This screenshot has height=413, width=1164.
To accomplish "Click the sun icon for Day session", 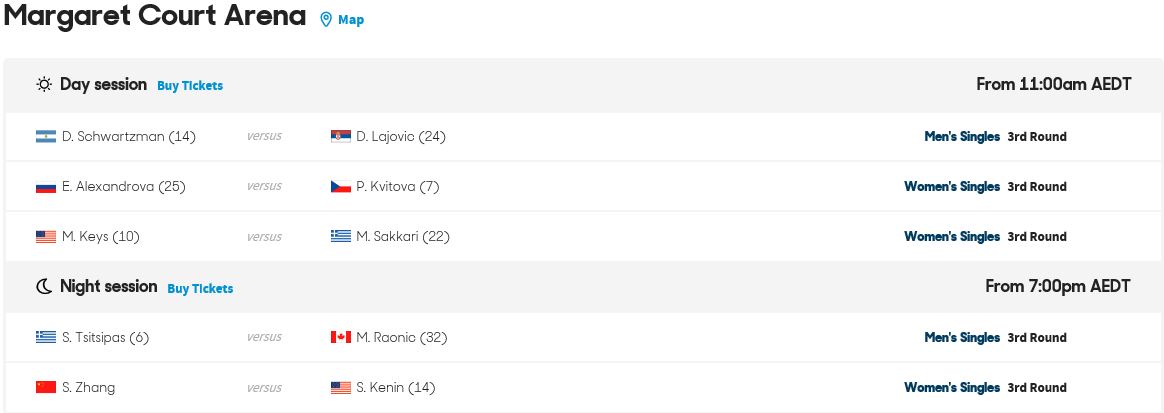I will point(45,85).
